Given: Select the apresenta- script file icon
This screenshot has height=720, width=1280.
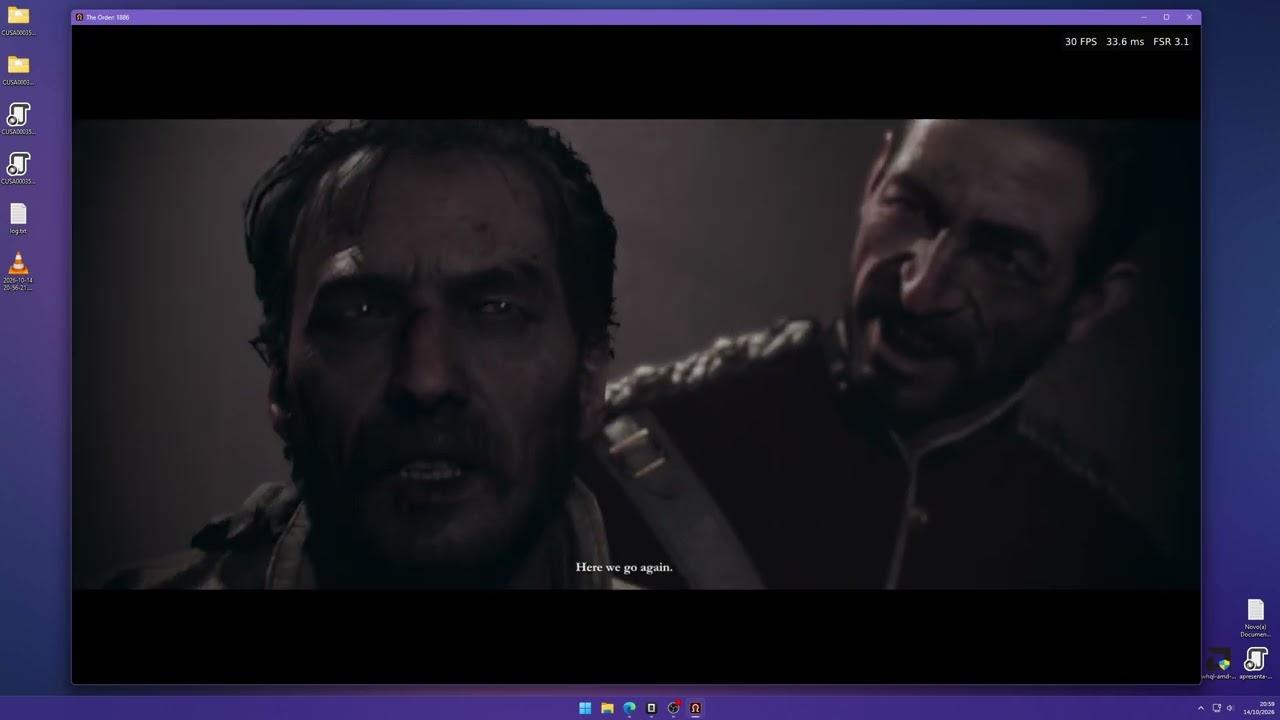Looking at the screenshot, I should 1256,664.
